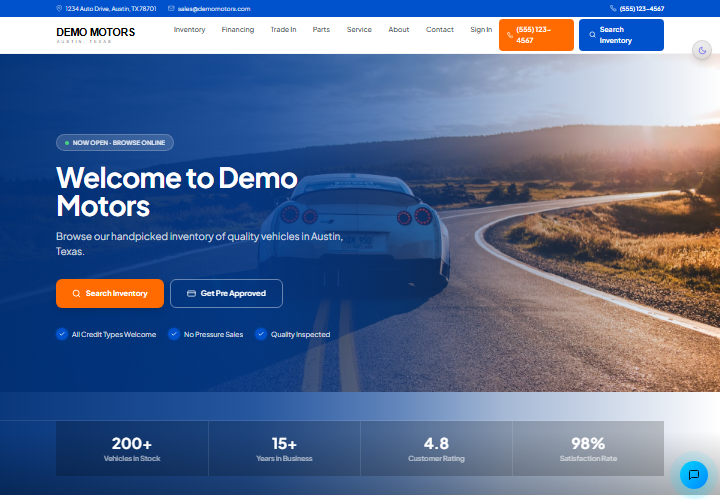Click the 15+ Years in Business stat
Image resolution: width=720 pixels, height=500 pixels.
(x=284, y=449)
